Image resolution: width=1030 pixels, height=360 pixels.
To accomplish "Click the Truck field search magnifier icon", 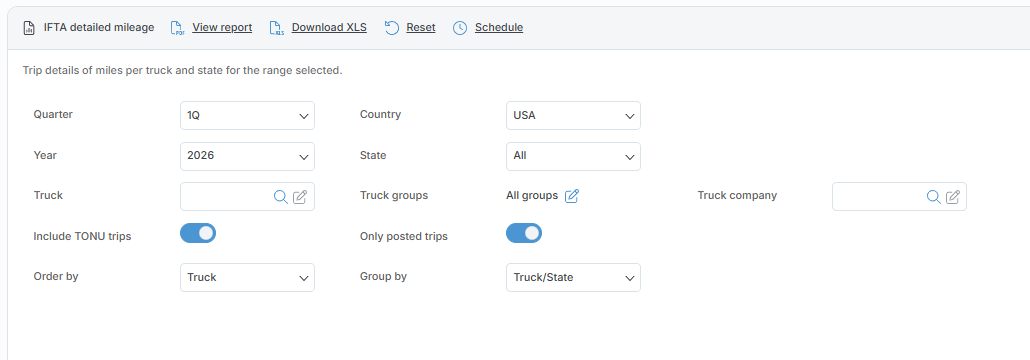I will [x=280, y=196].
